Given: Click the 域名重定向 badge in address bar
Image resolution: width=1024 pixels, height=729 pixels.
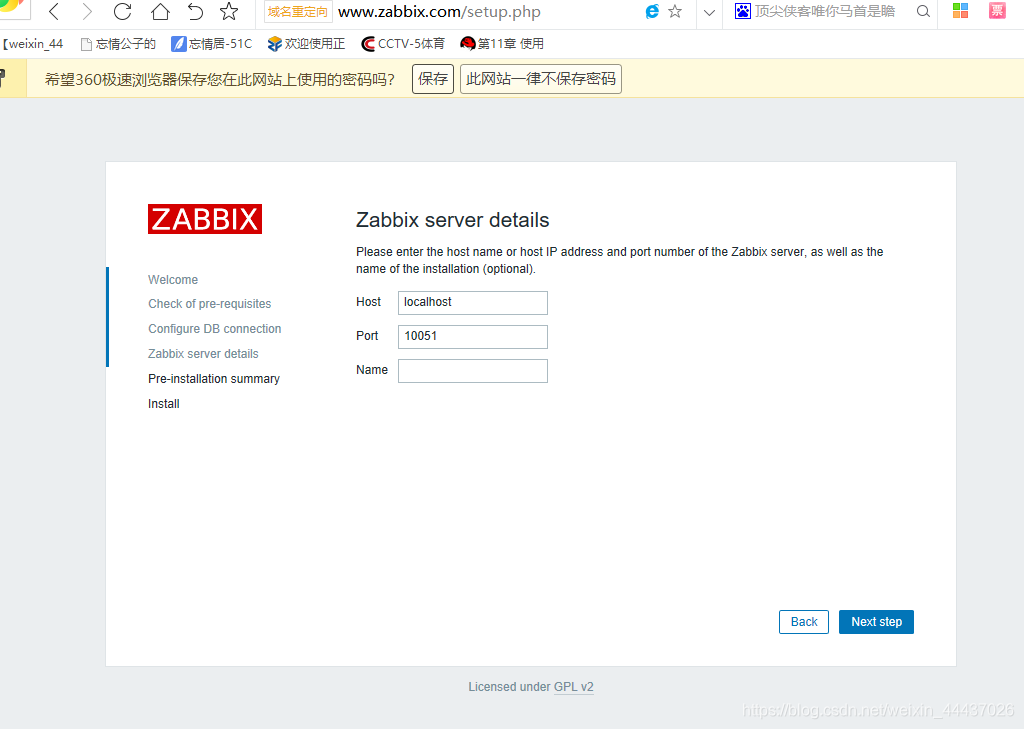Looking at the screenshot, I should 298,12.
